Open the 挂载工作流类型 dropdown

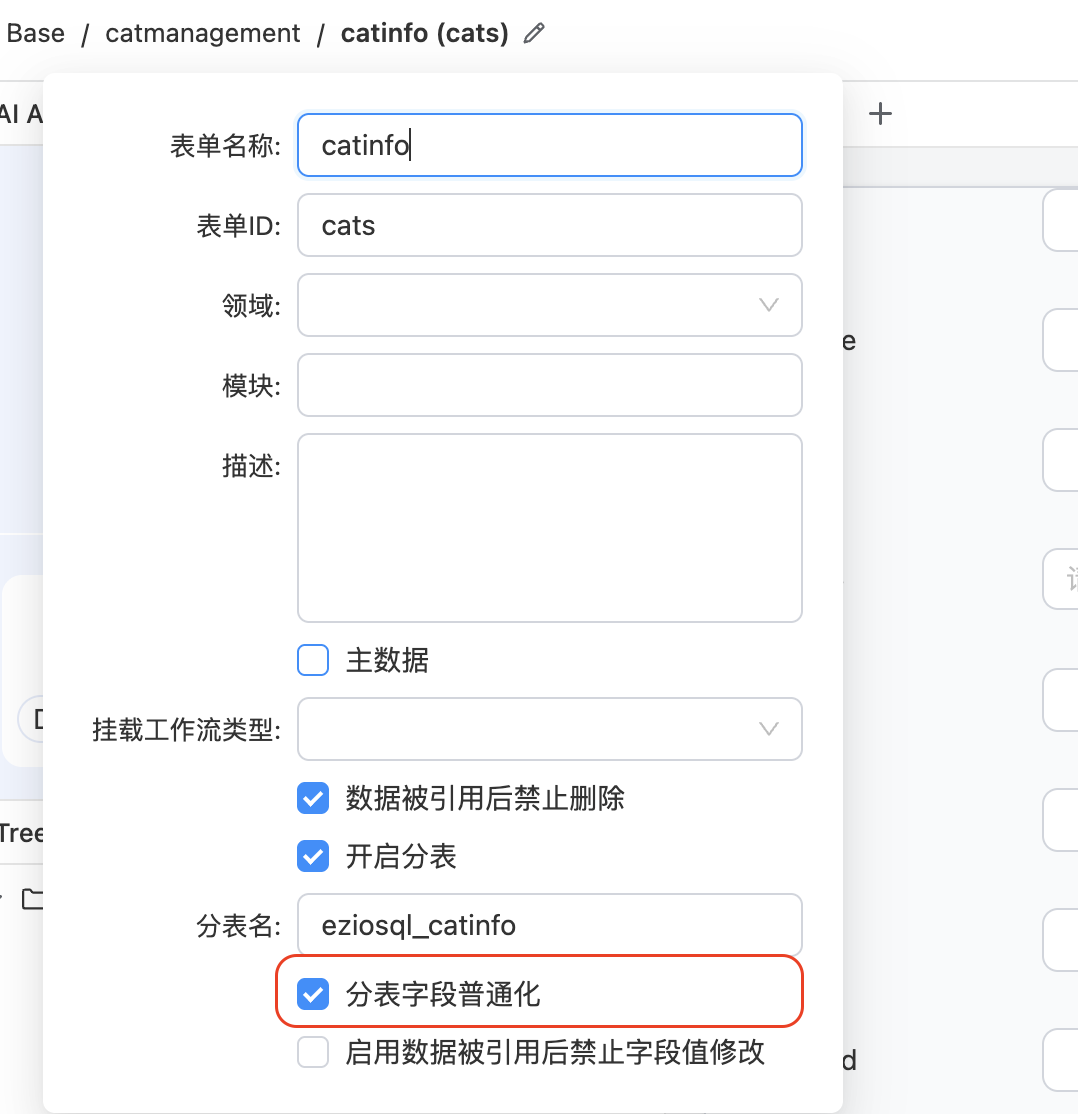tap(549, 729)
